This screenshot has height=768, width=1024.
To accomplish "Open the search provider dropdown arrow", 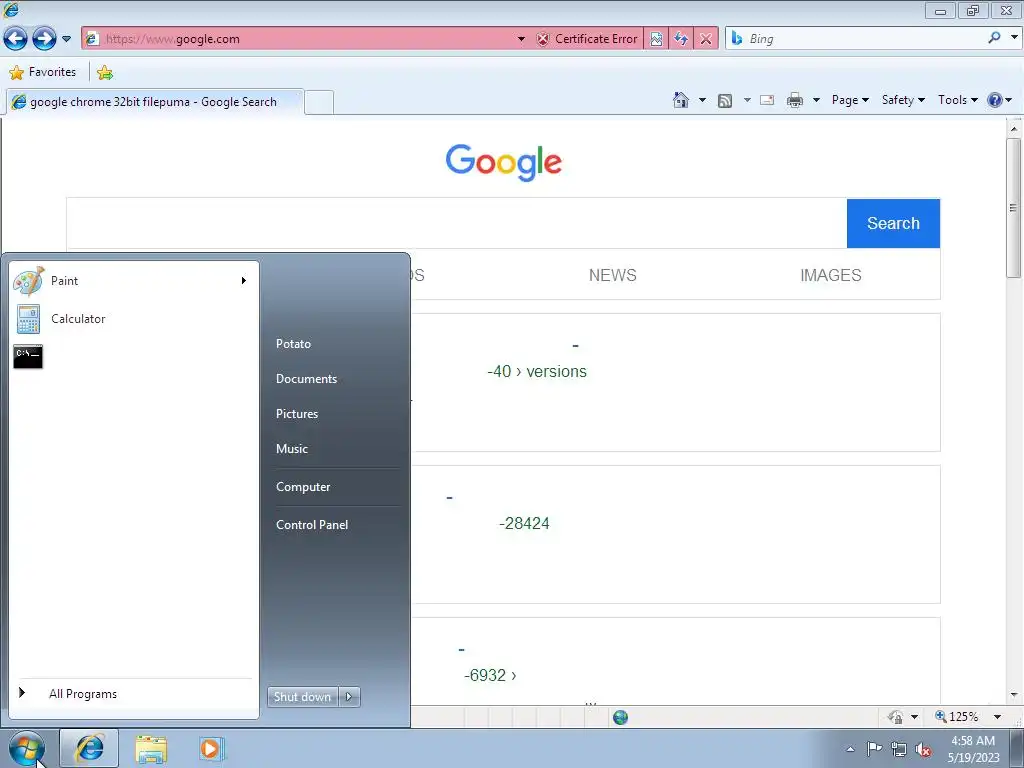I will coord(1014,38).
